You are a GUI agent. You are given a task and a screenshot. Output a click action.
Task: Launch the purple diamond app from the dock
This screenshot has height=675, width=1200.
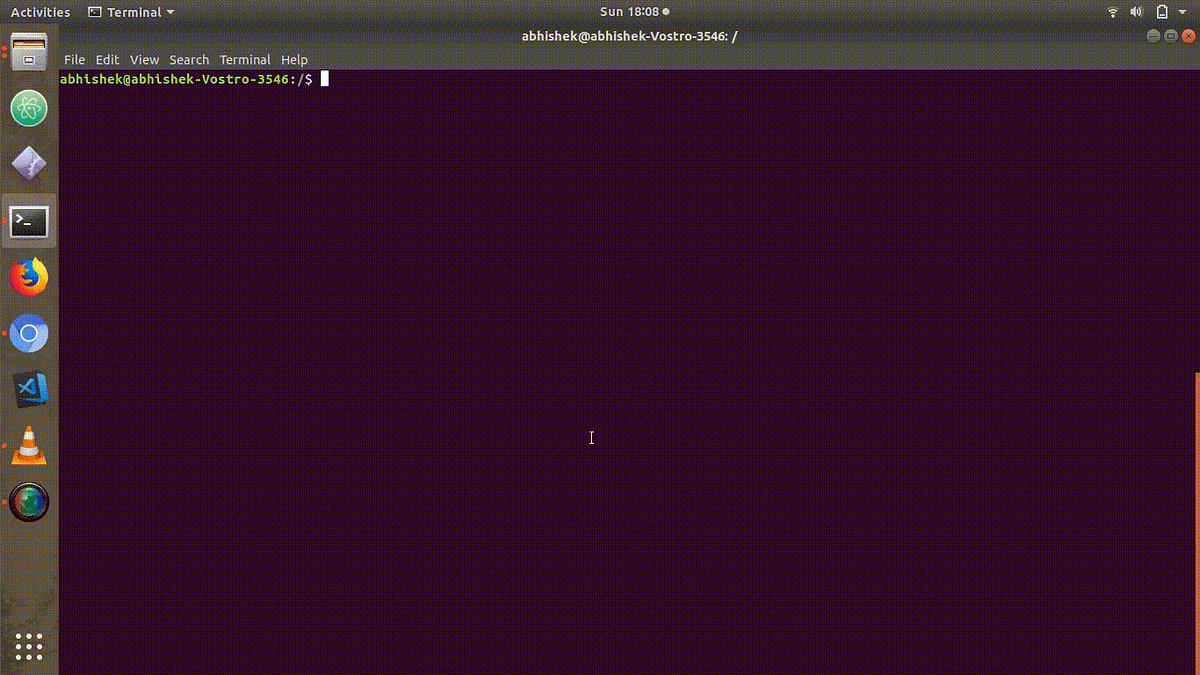click(x=28, y=164)
